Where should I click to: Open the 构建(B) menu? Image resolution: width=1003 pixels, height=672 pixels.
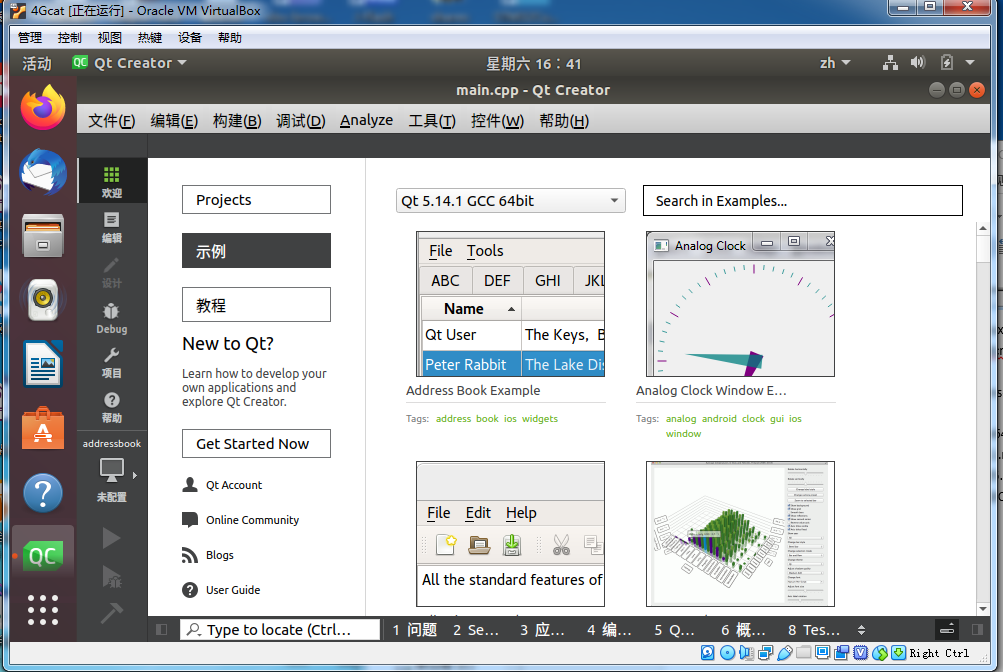click(x=237, y=121)
